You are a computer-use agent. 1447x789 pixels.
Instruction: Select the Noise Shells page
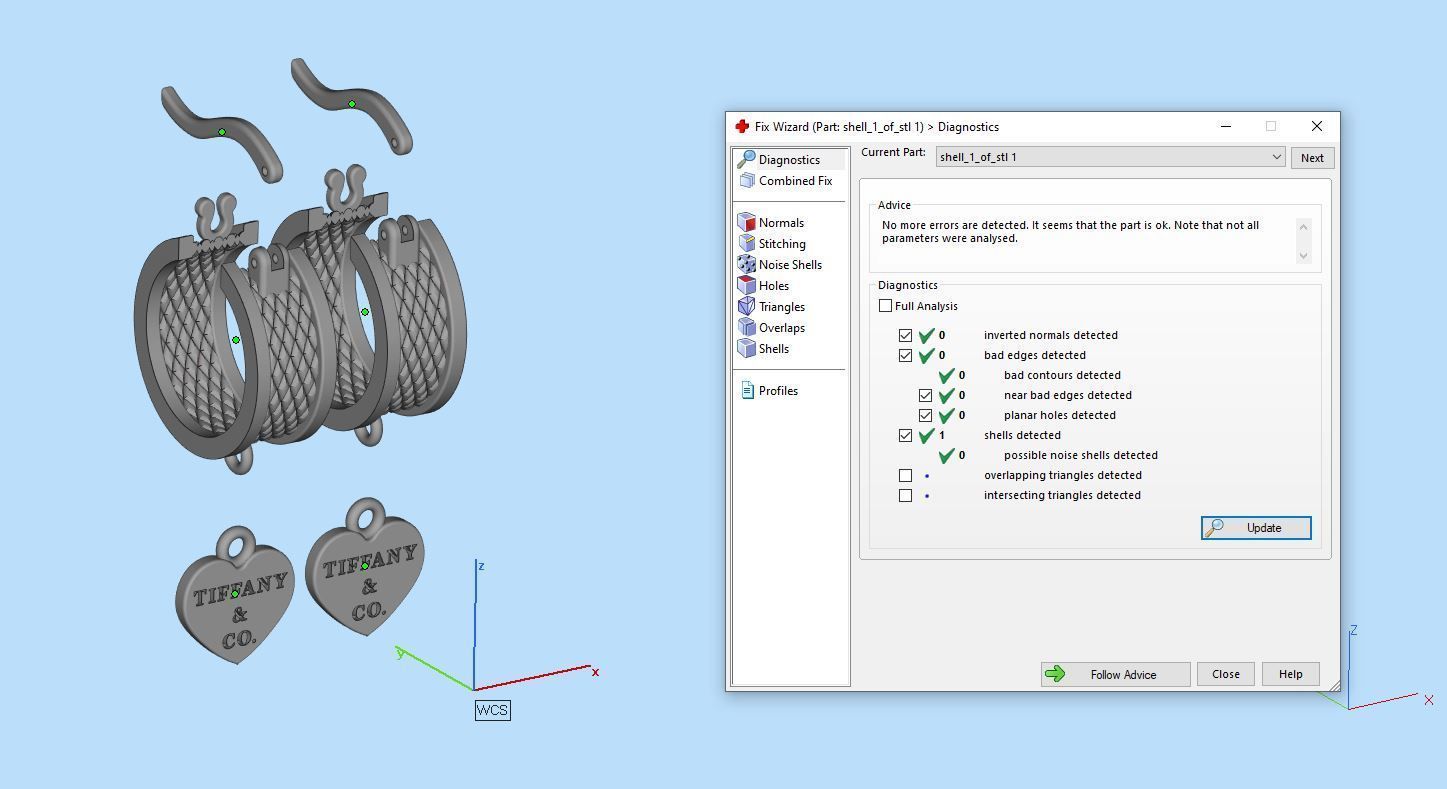[x=790, y=265]
